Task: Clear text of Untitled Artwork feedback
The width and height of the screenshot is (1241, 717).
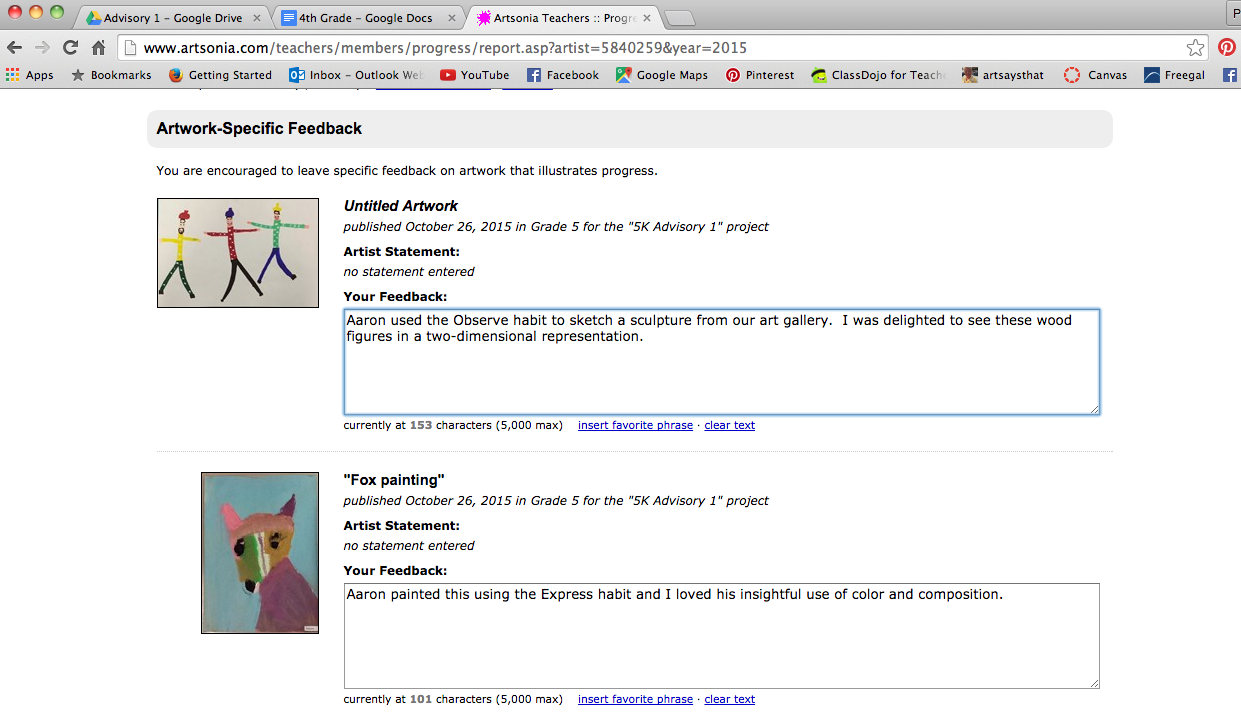Action: (x=729, y=425)
